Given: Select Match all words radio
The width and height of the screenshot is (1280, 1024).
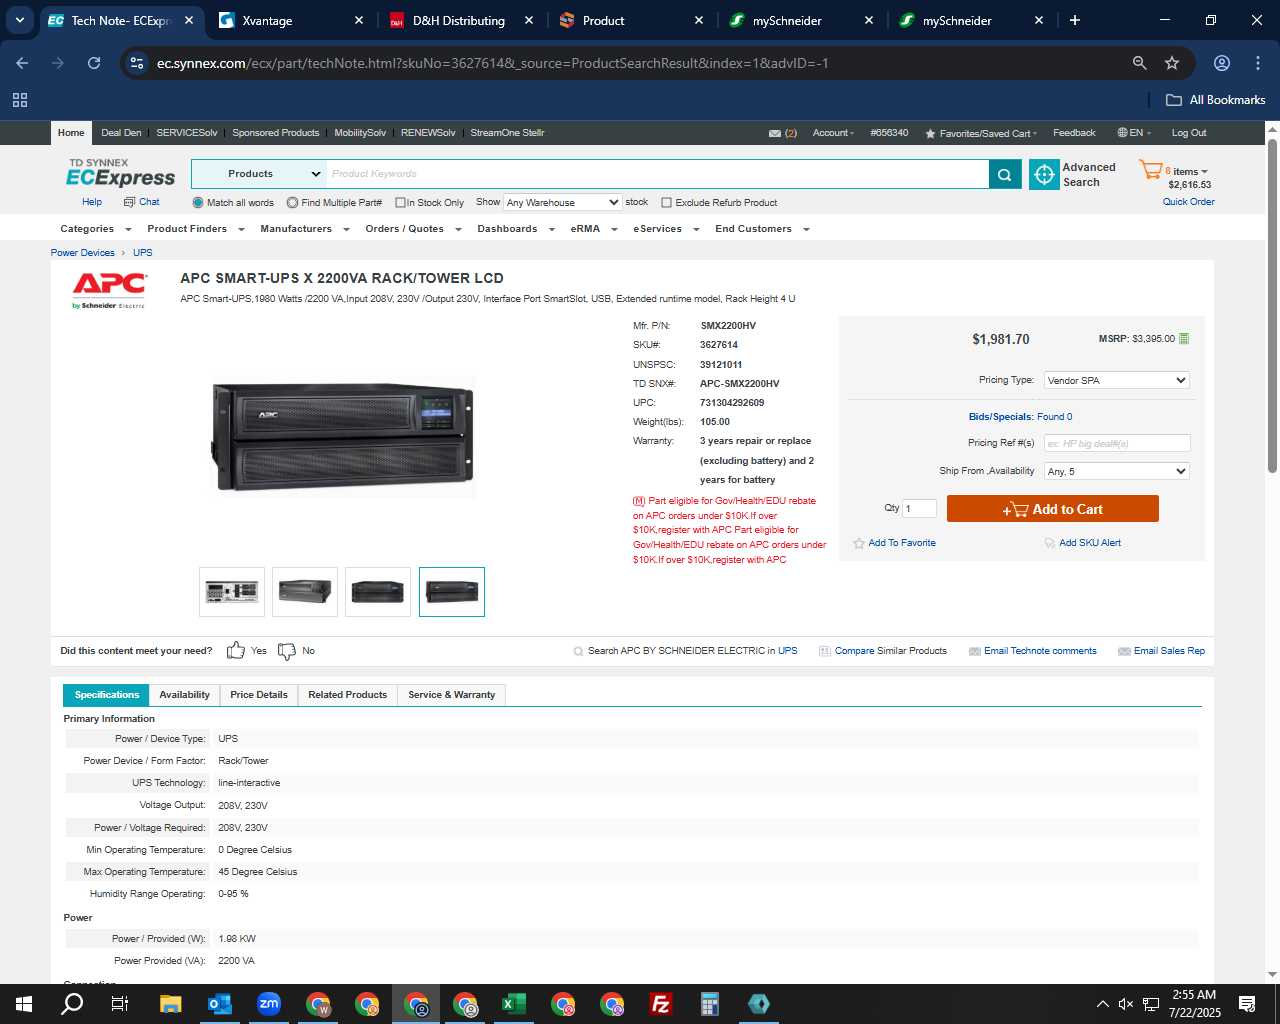Looking at the screenshot, I should click(198, 203).
